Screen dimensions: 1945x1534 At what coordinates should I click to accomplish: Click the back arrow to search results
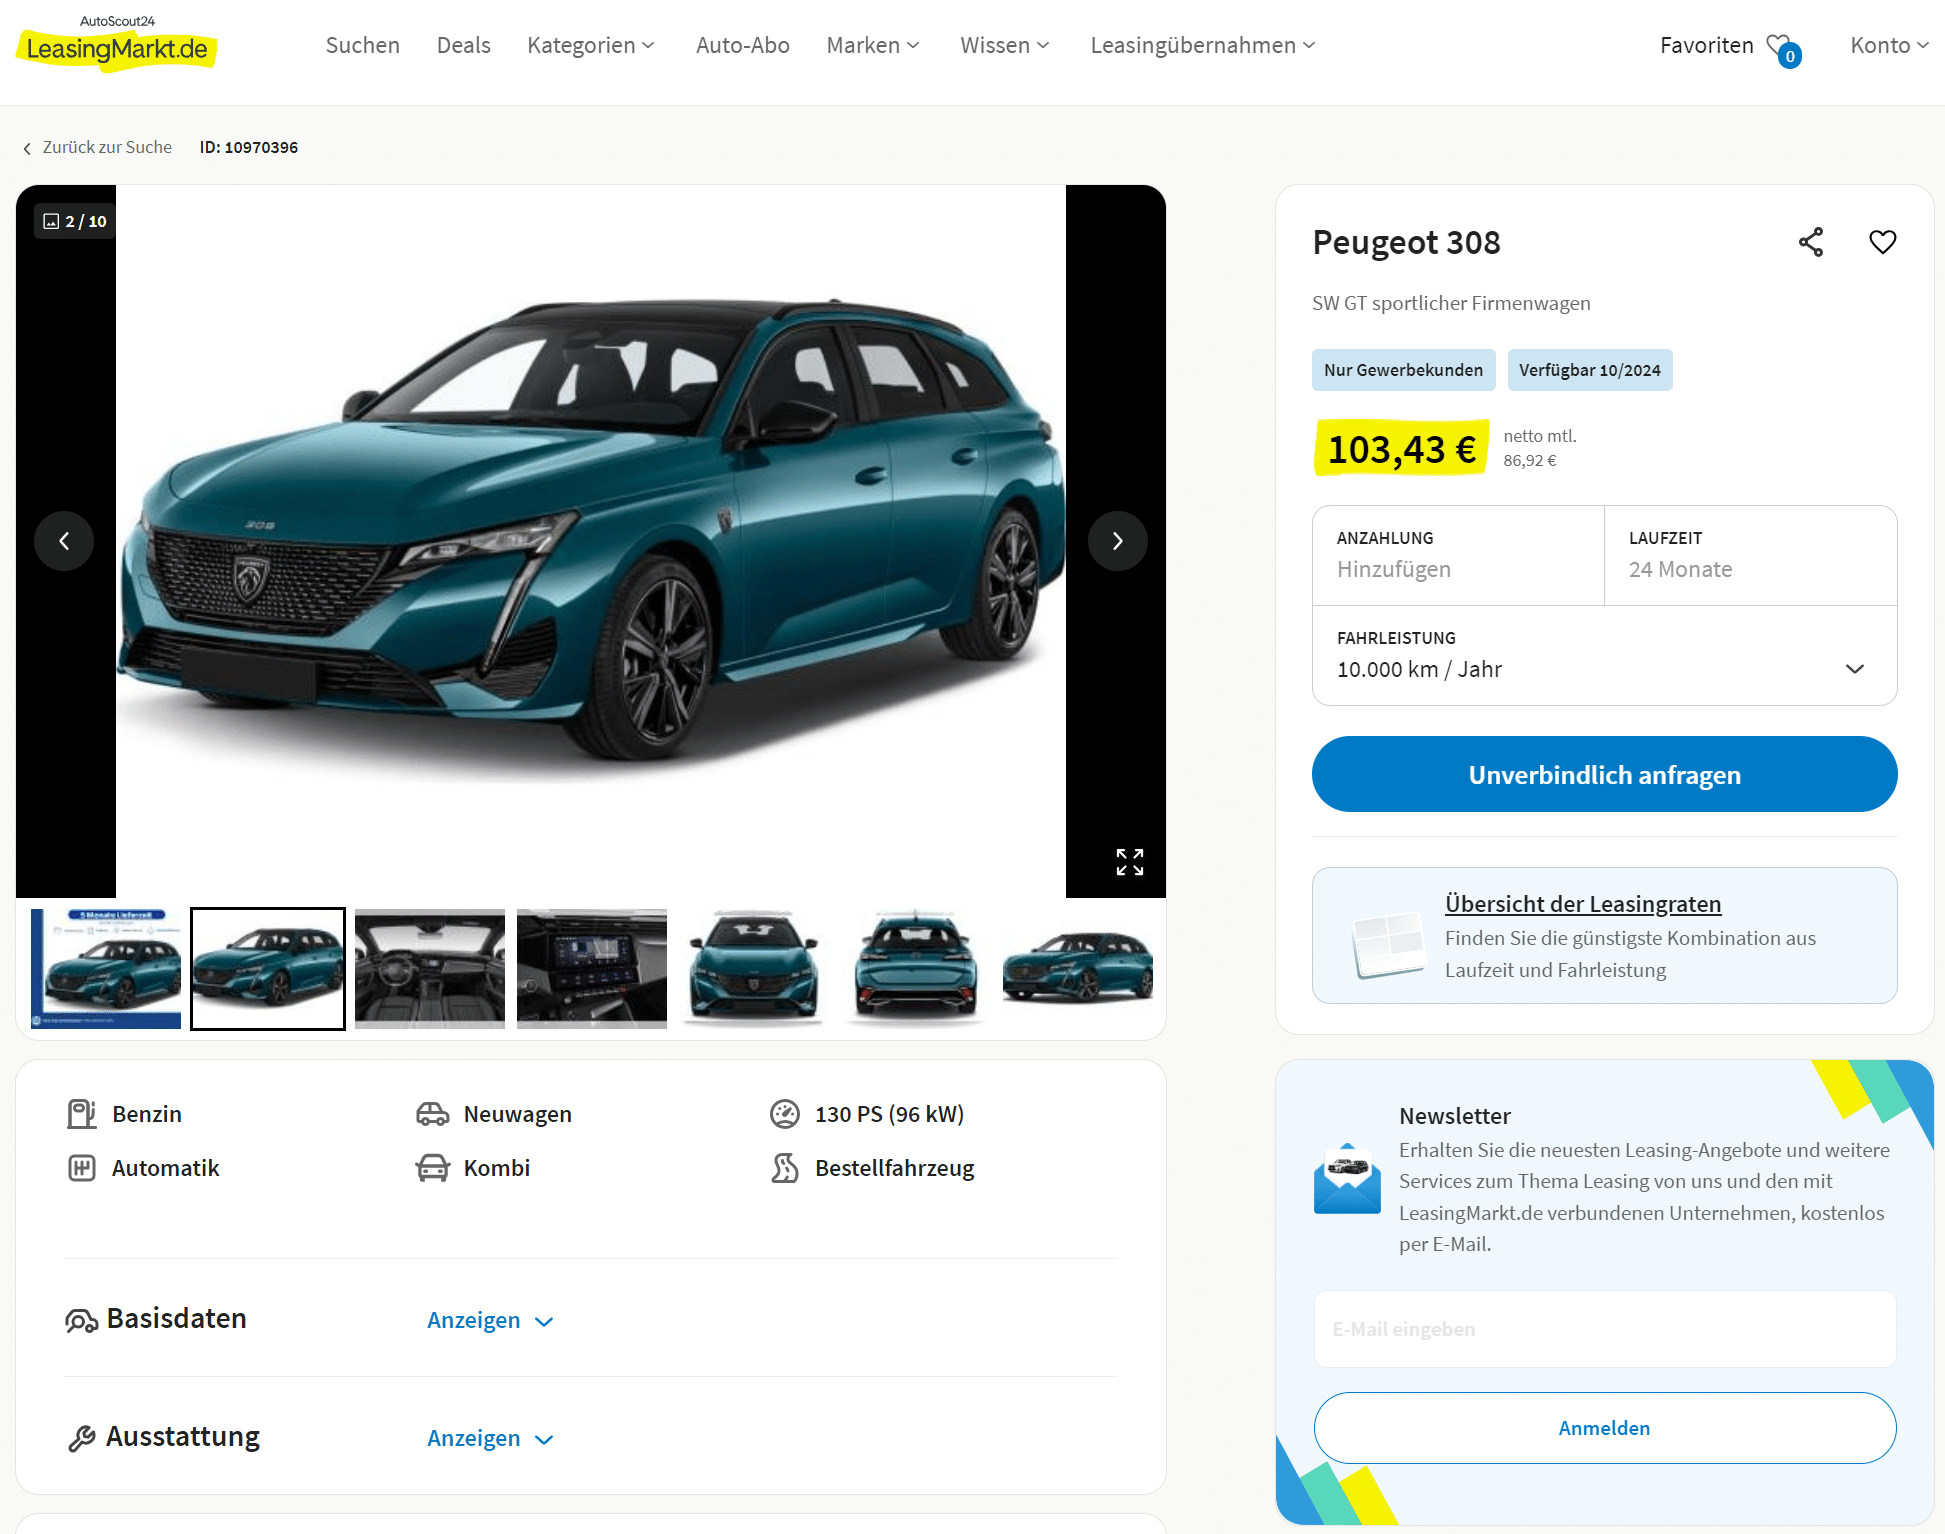point(27,148)
